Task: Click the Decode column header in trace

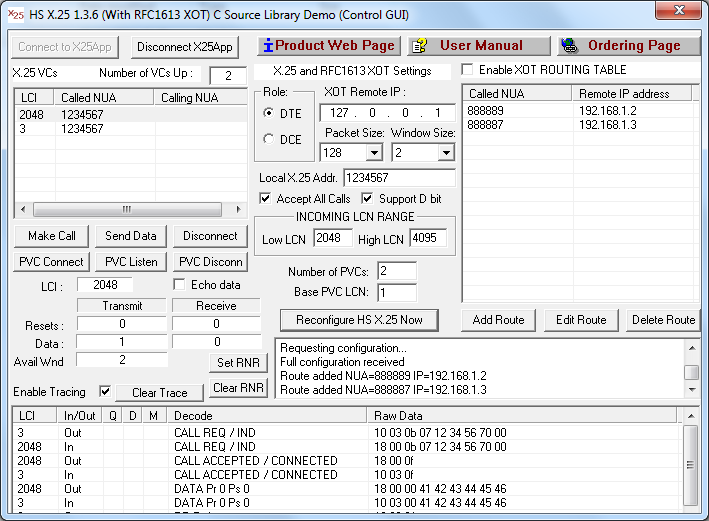Action: tap(267, 415)
